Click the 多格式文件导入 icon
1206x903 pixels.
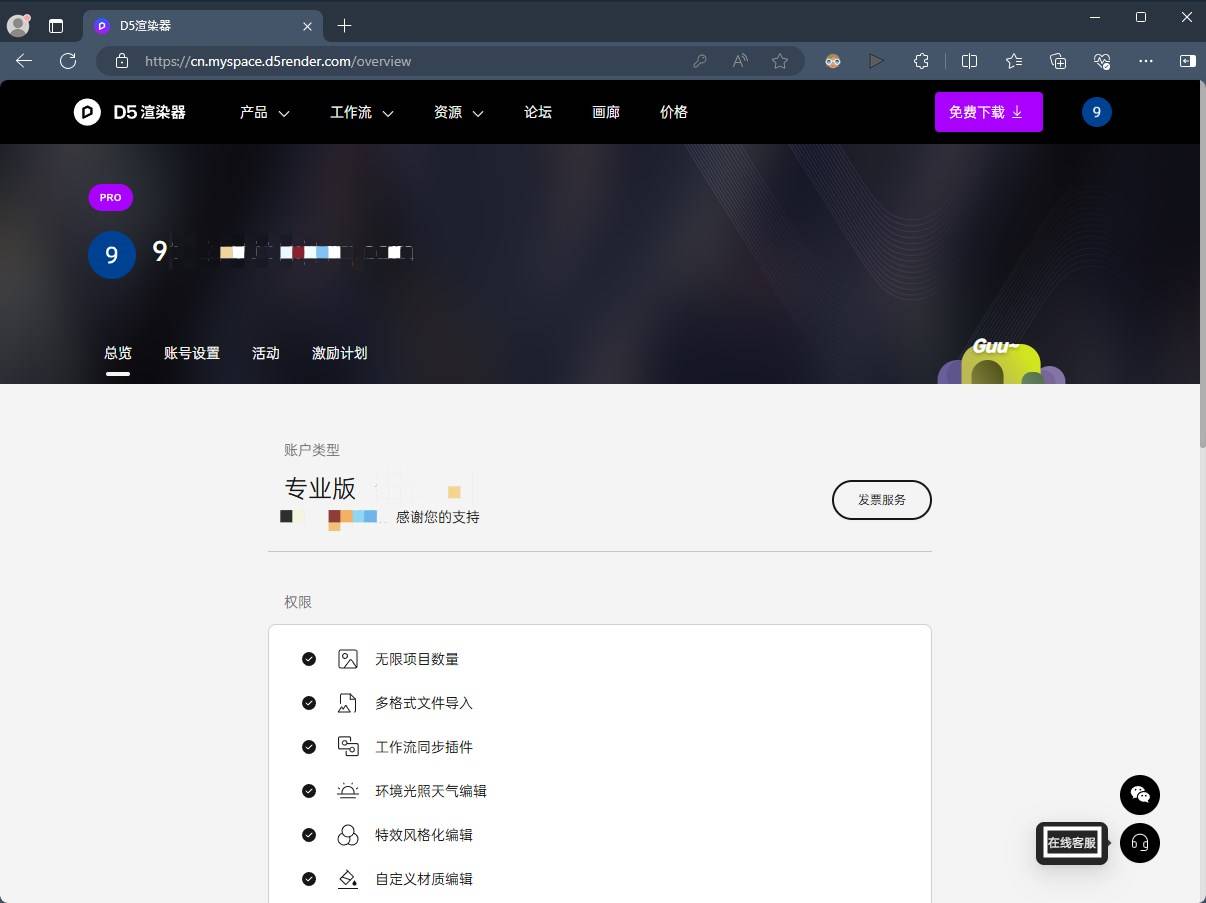(348, 703)
